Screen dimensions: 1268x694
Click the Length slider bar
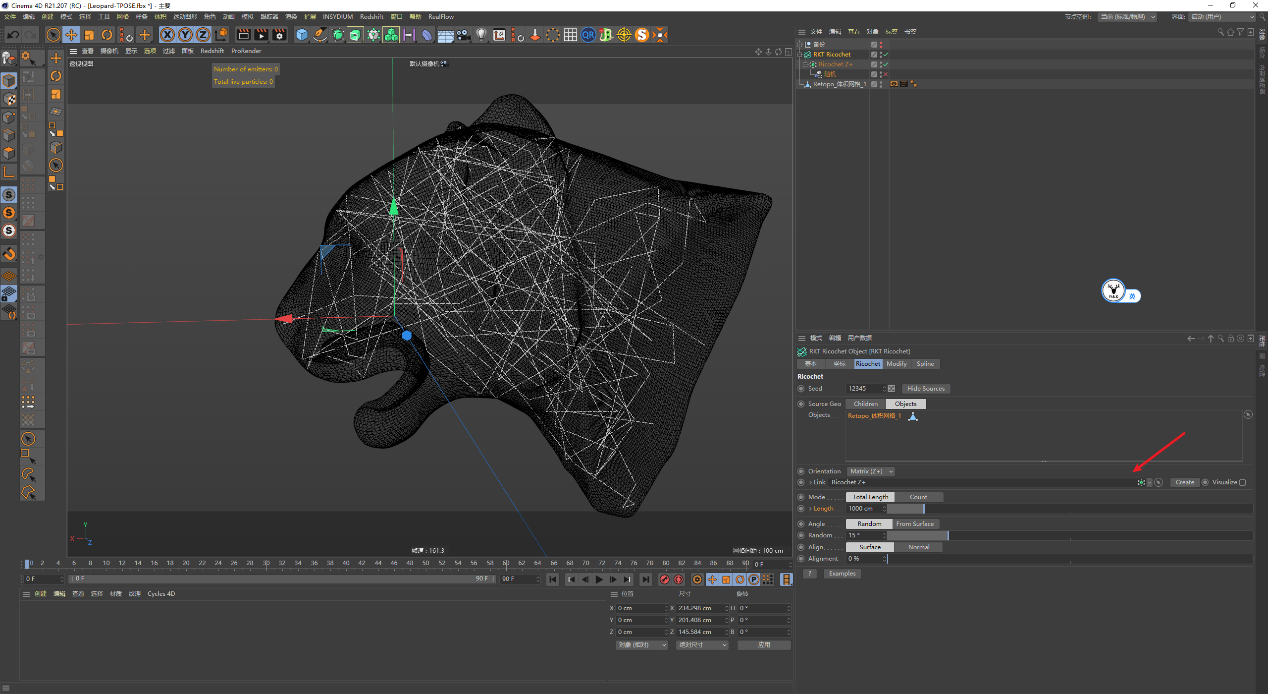click(x=1069, y=509)
